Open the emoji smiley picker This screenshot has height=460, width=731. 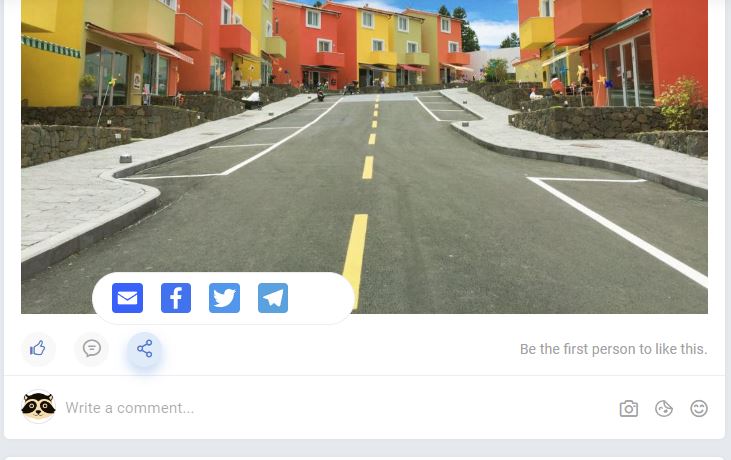(699, 409)
